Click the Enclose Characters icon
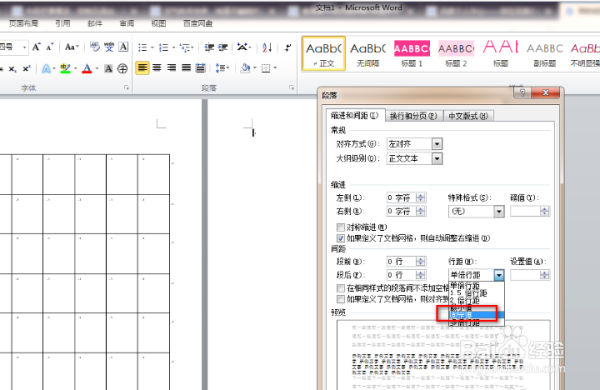 (122, 69)
